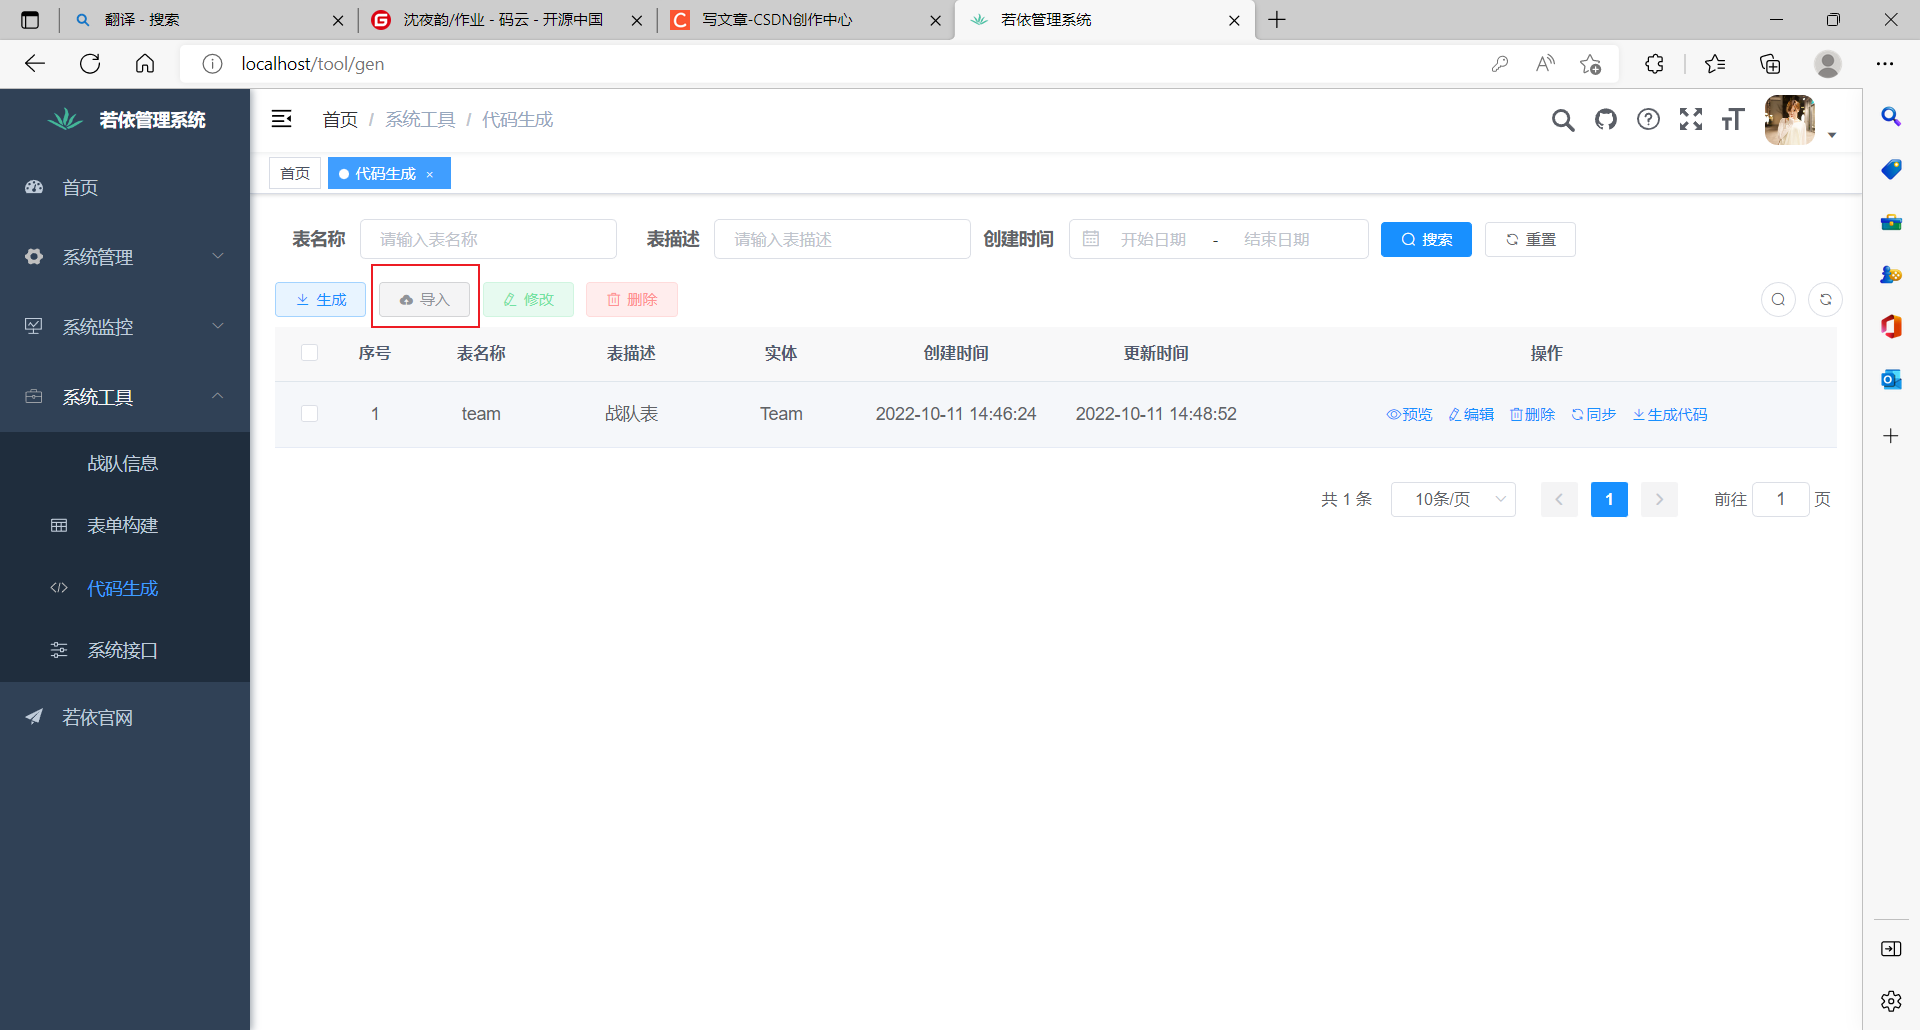Click the 首页 breadcrumb link
The height and width of the screenshot is (1030, 1920).
[x=340, y=120]
